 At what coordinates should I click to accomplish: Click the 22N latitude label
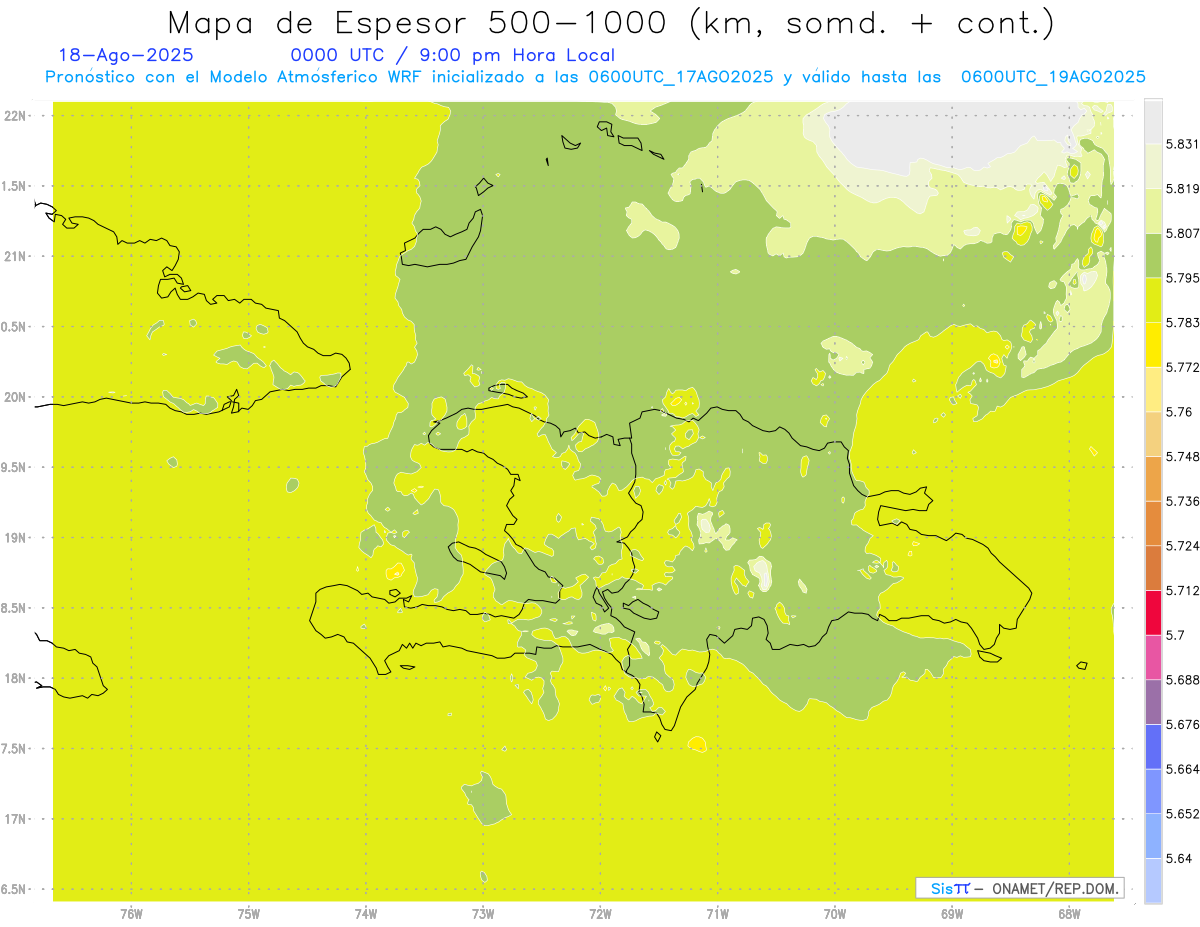(16, 116)
